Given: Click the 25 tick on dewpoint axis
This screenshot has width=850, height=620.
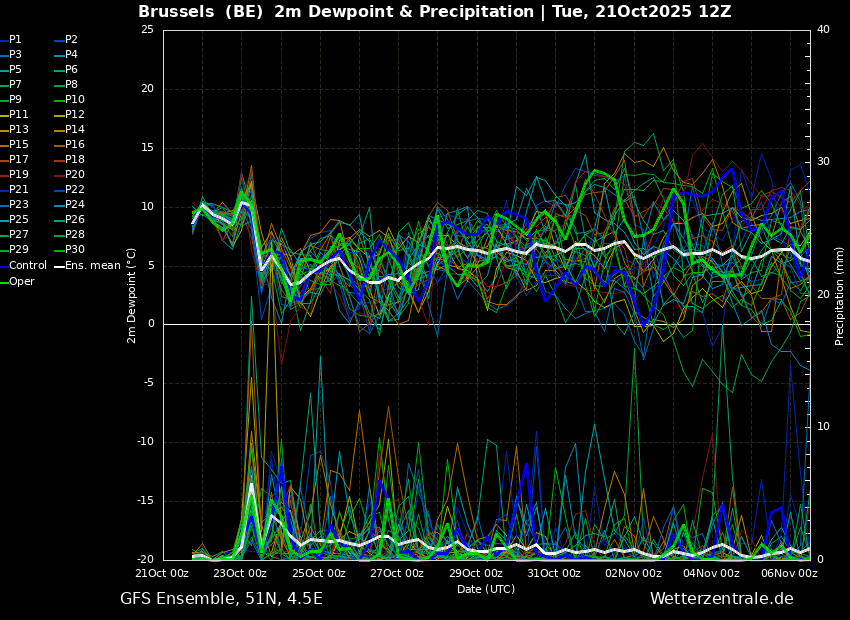Looking at the screenshot, I should tap(147, 30).
